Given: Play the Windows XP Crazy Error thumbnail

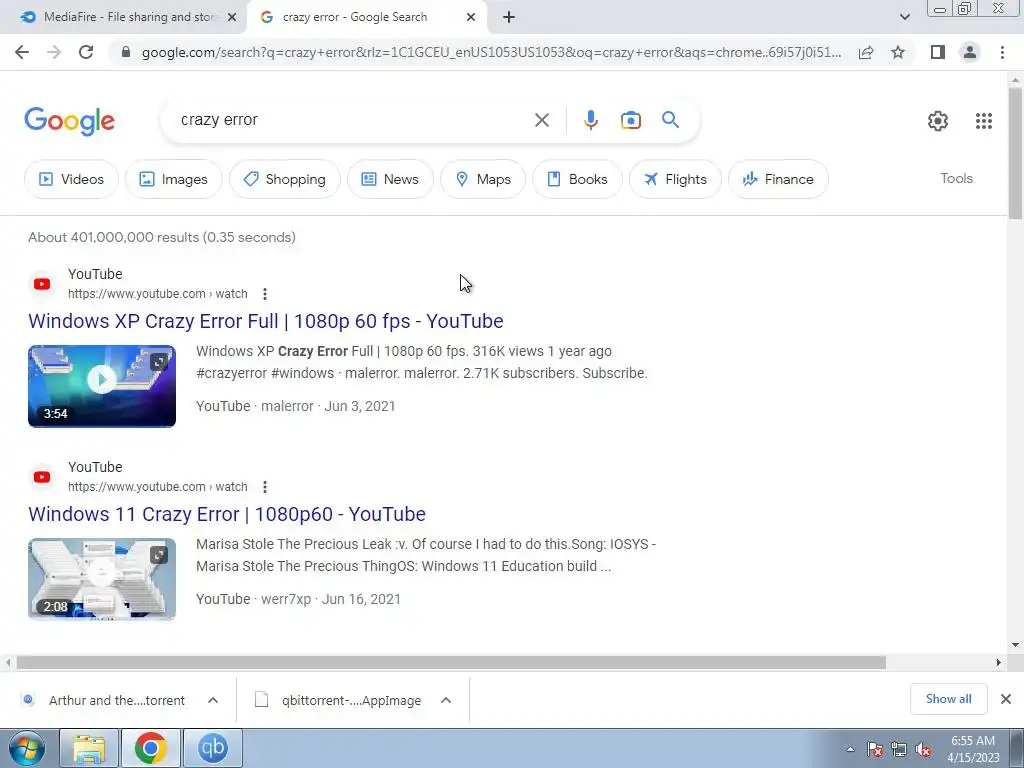Looking at the screenshot, I should [102, 386].
